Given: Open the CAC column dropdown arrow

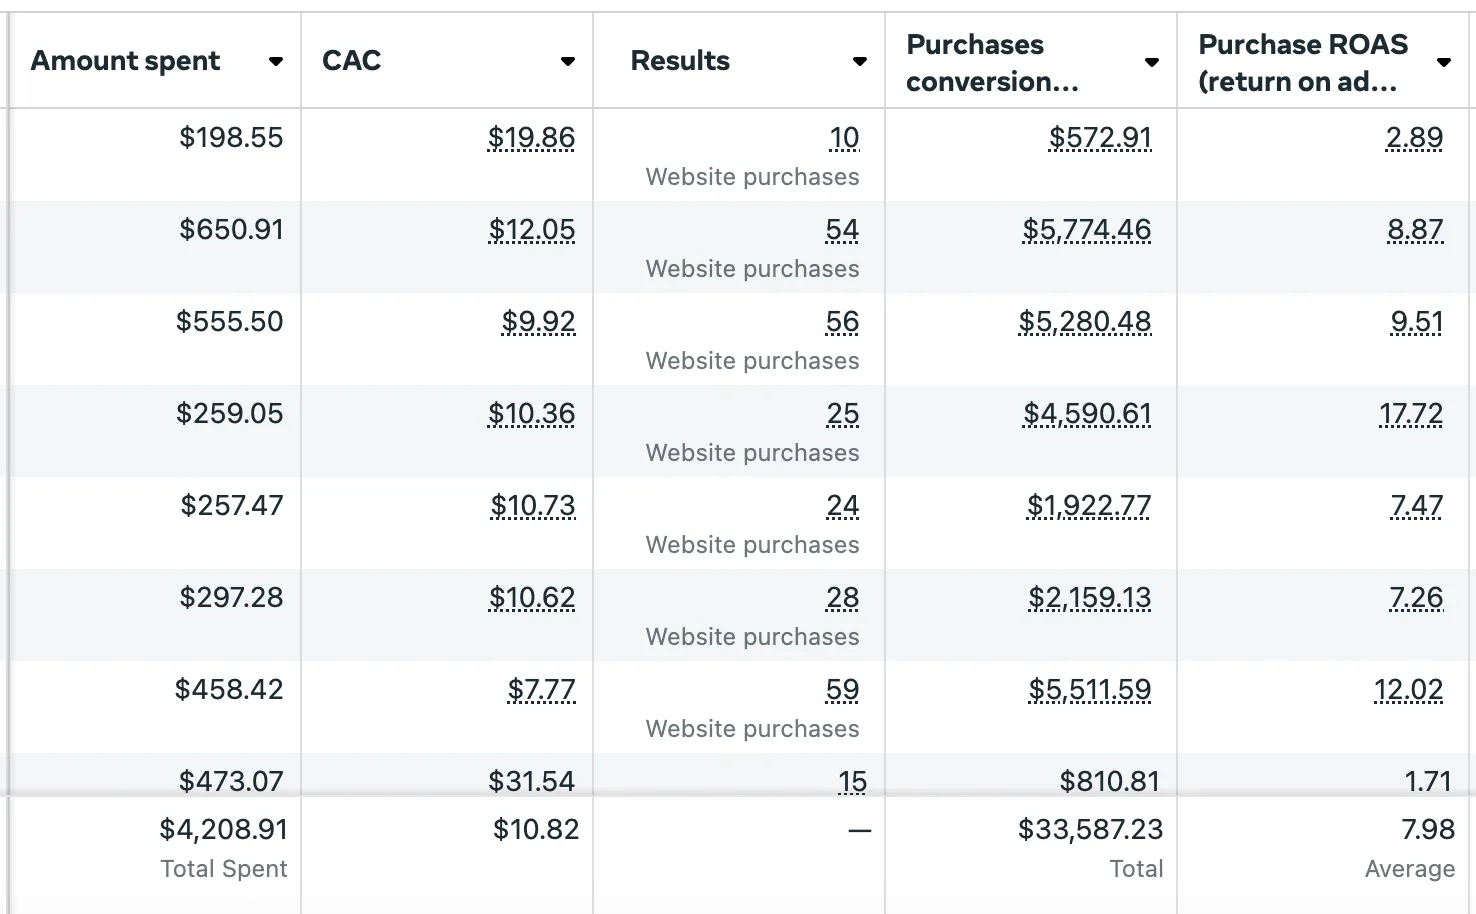Looking at the screenshot, I should pos(567,62).
